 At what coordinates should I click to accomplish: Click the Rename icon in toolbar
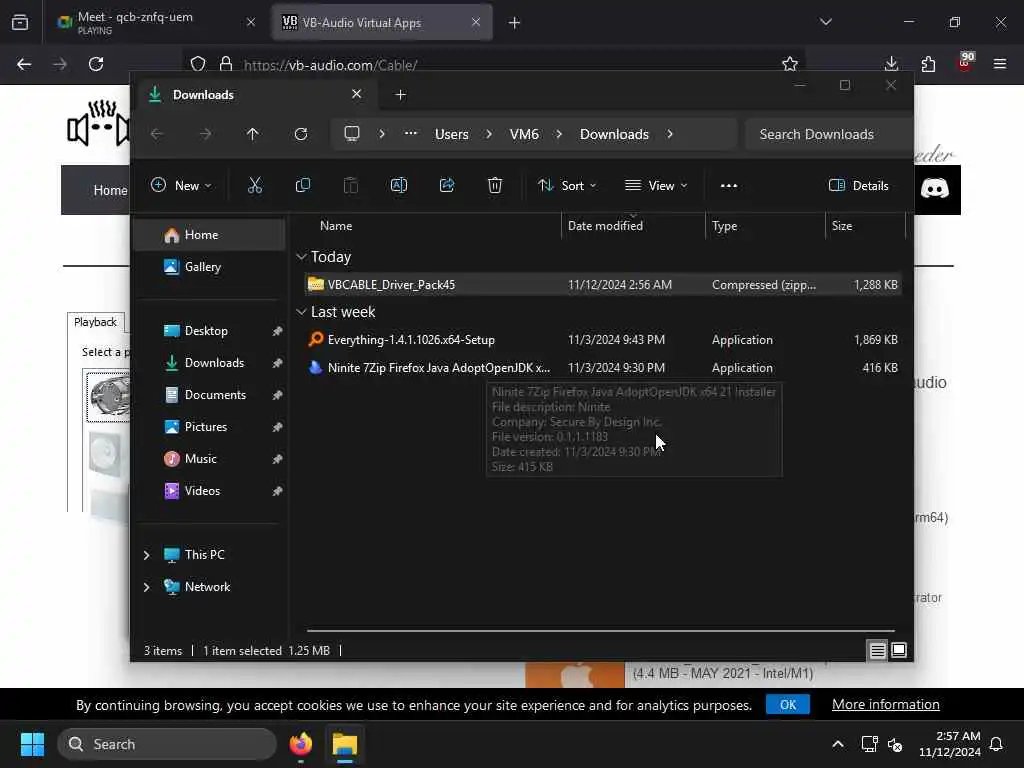[398, 185]
